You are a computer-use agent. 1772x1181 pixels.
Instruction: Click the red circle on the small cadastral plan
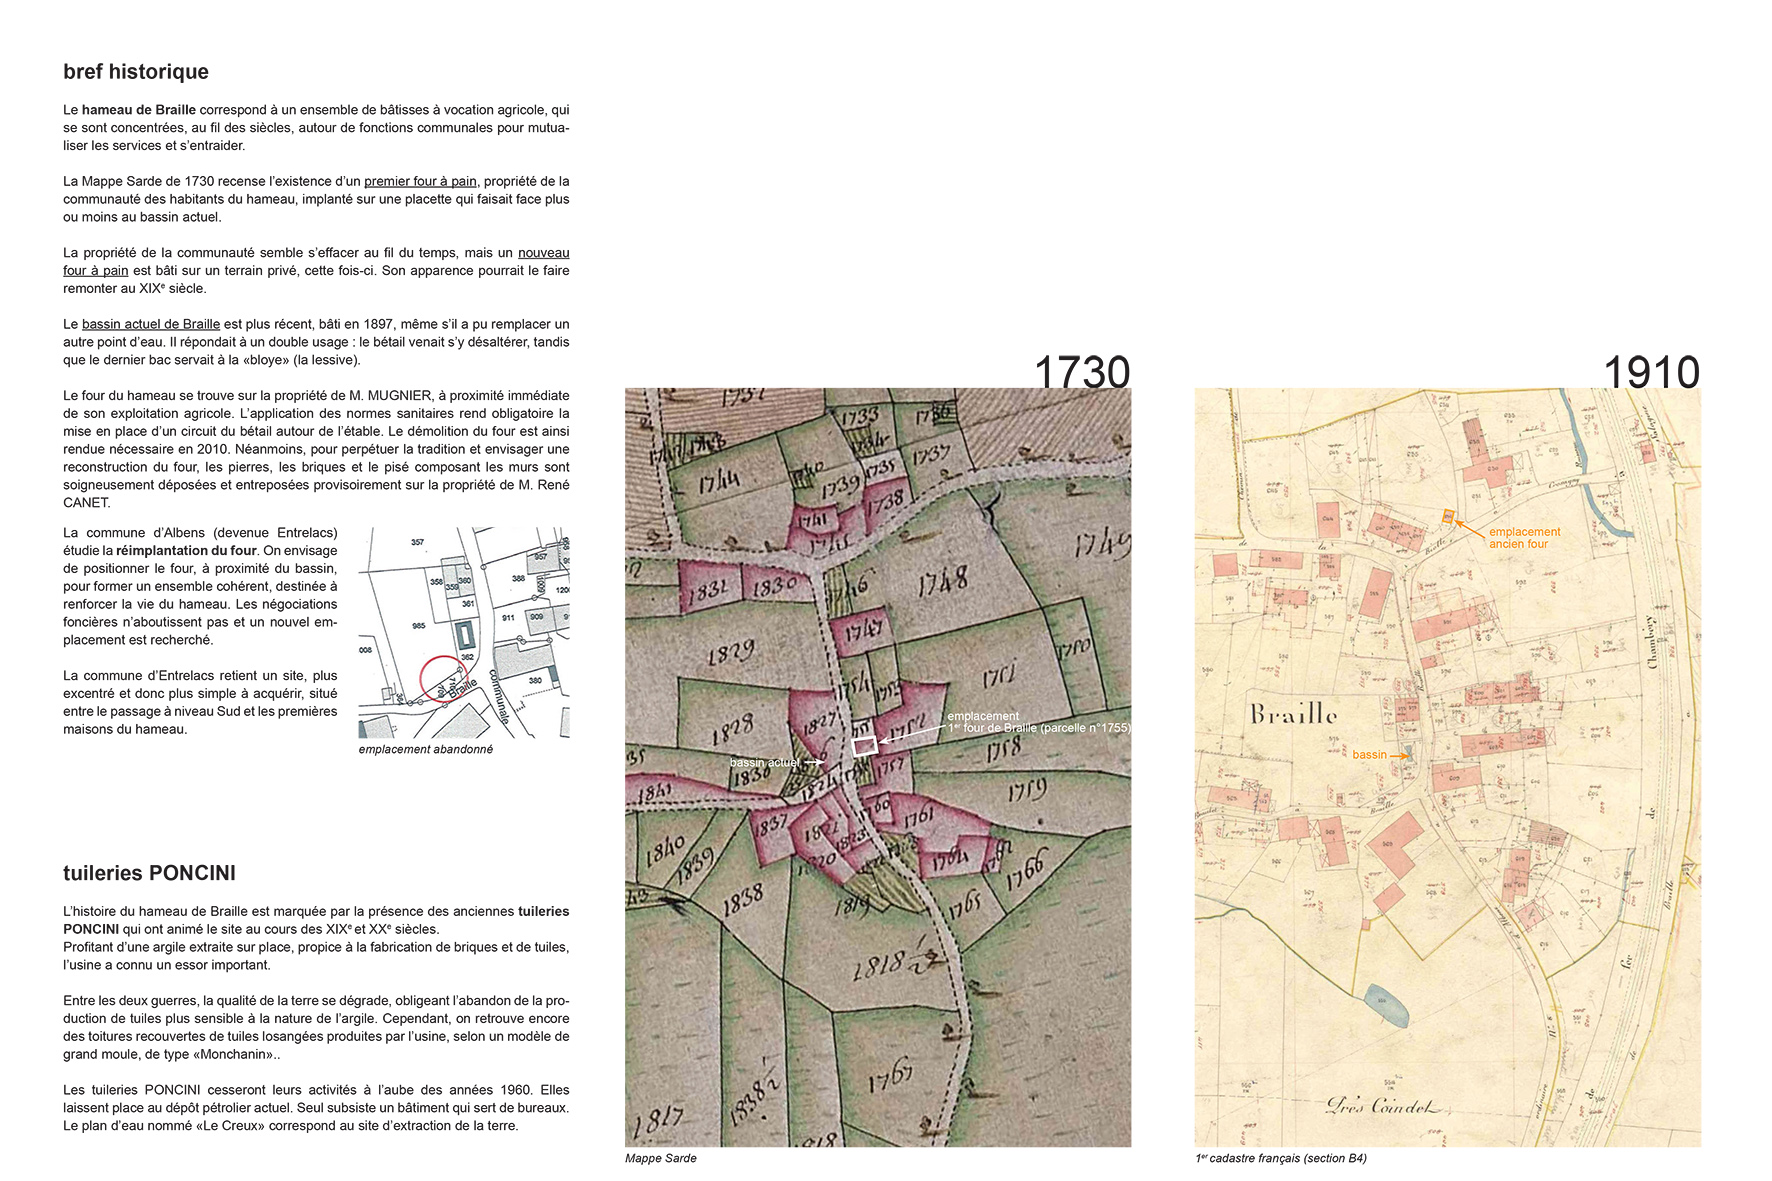(441, 679)
